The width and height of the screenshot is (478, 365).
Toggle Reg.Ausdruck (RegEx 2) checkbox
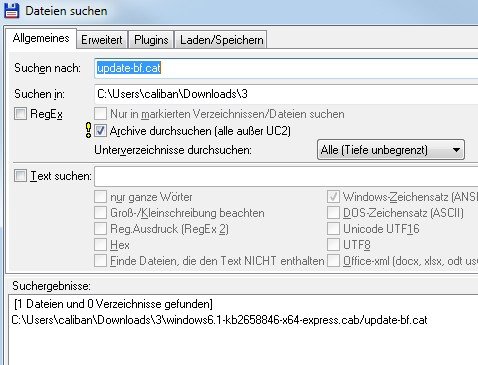(100, 229)
